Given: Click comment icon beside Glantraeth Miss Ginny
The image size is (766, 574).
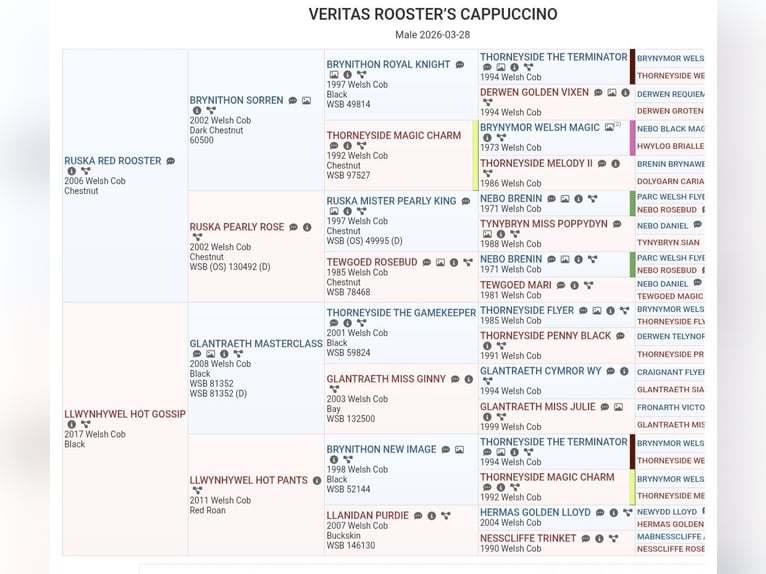Looking at the screenshot, I should pos(455,380).
